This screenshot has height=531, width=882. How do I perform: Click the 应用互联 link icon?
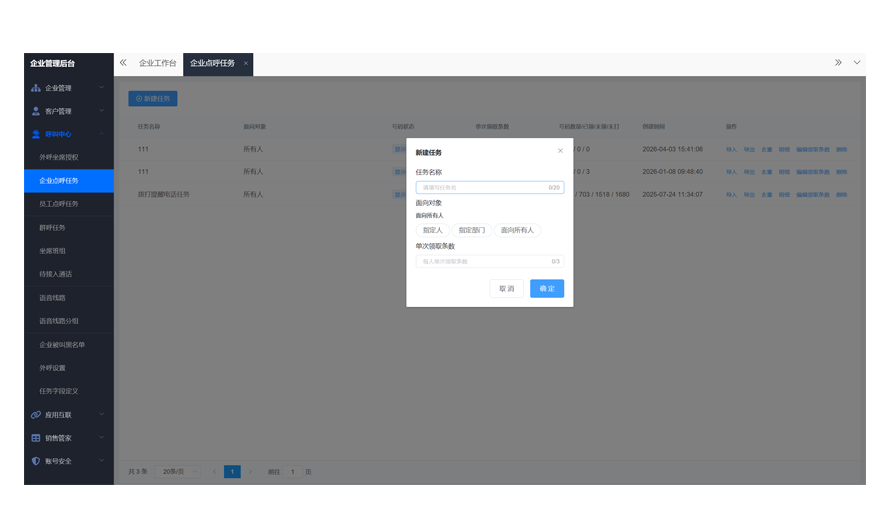tap(36, 415)
